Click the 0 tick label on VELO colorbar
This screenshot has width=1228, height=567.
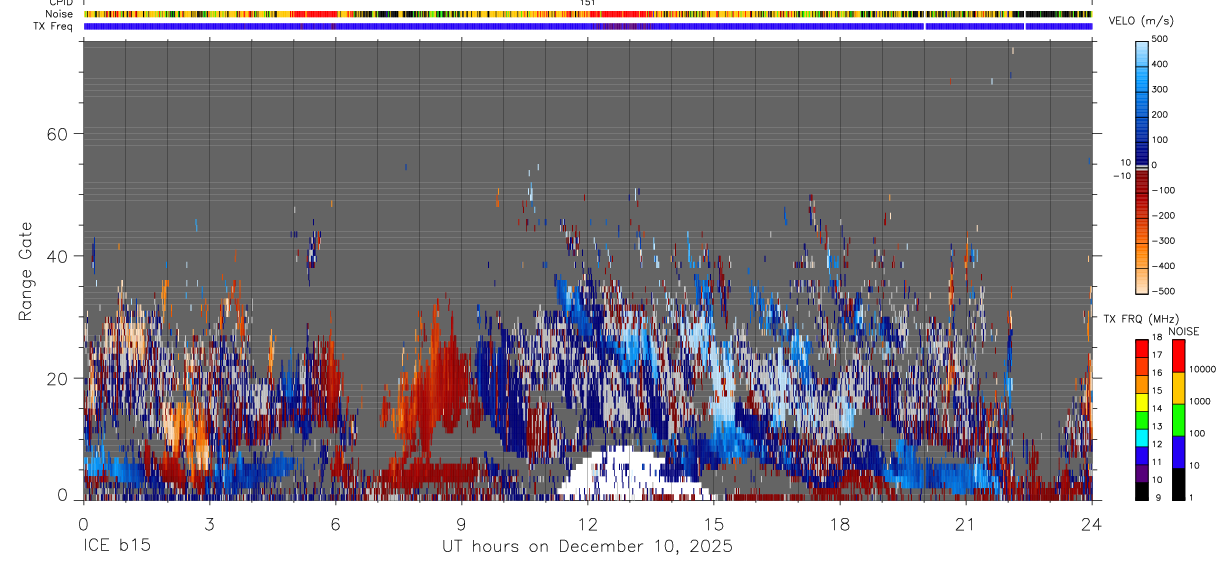pyautogui.click(x=1155, y=165)
